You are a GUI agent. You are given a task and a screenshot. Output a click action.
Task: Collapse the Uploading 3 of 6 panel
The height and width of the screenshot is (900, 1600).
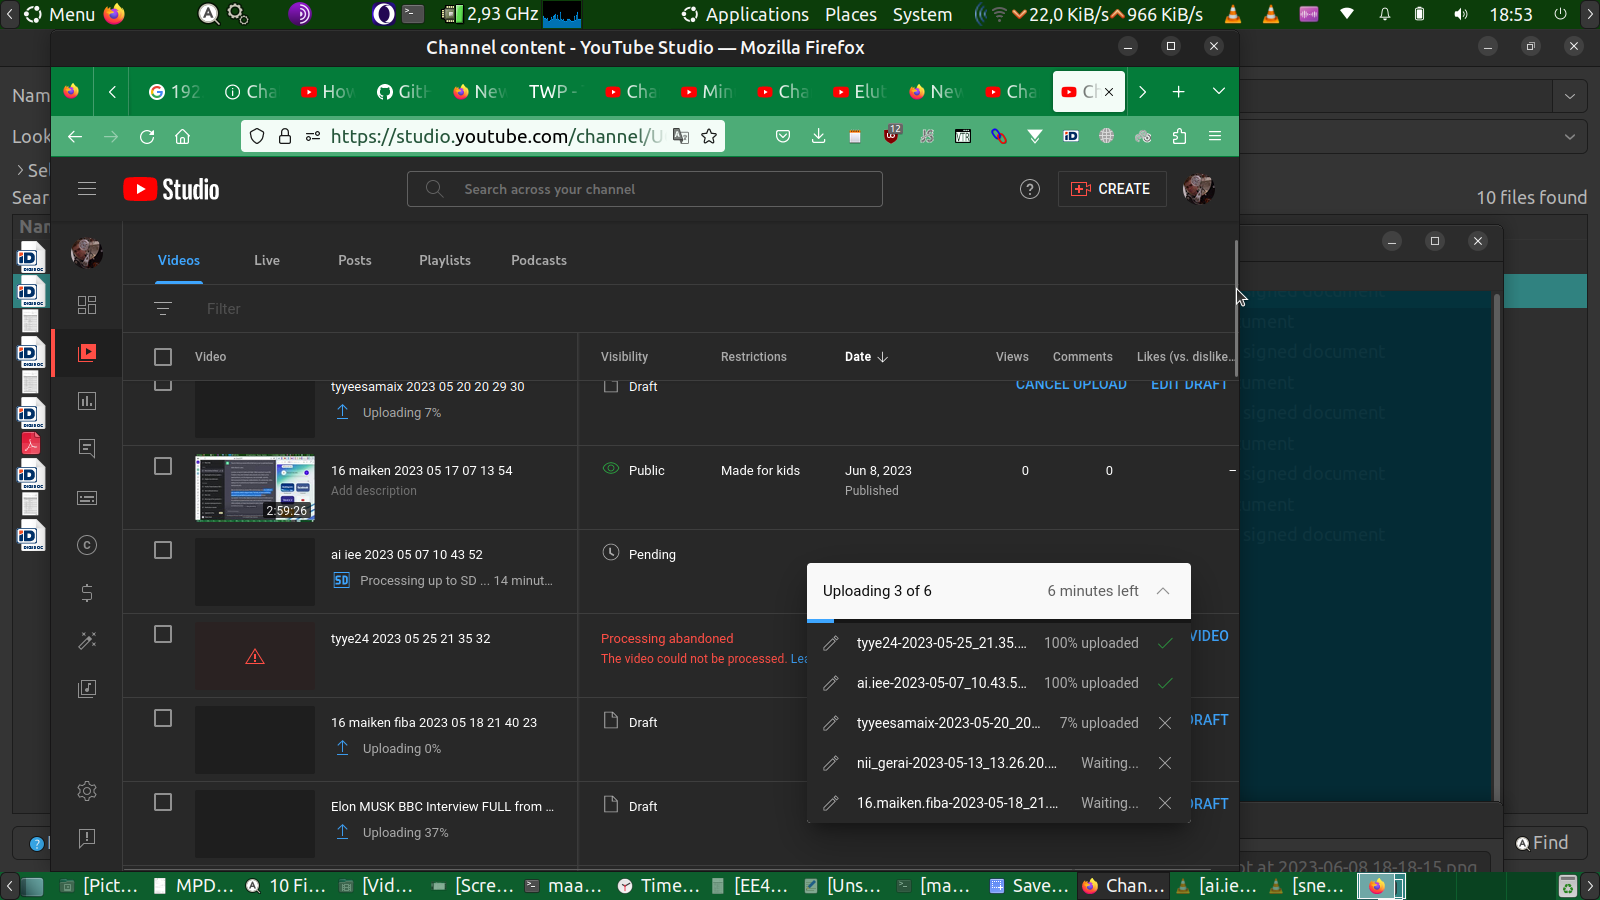[x=1163, y=591]
